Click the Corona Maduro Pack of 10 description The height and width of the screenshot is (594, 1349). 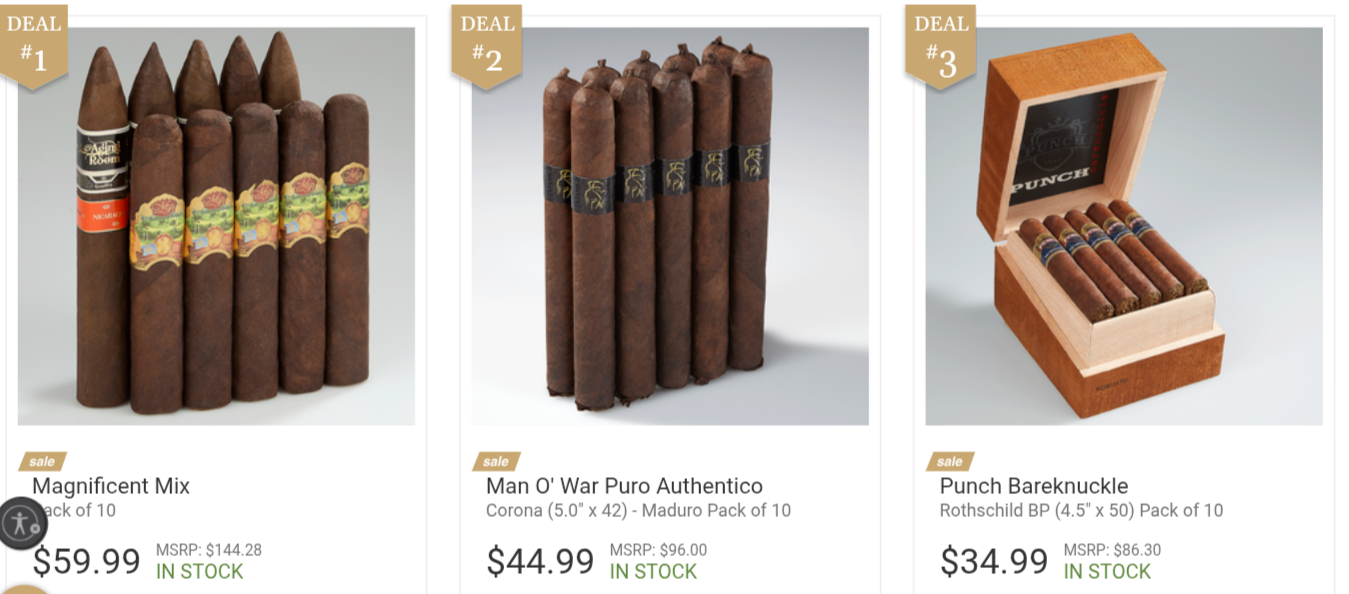pyautogui.click(x=638, y=510)
